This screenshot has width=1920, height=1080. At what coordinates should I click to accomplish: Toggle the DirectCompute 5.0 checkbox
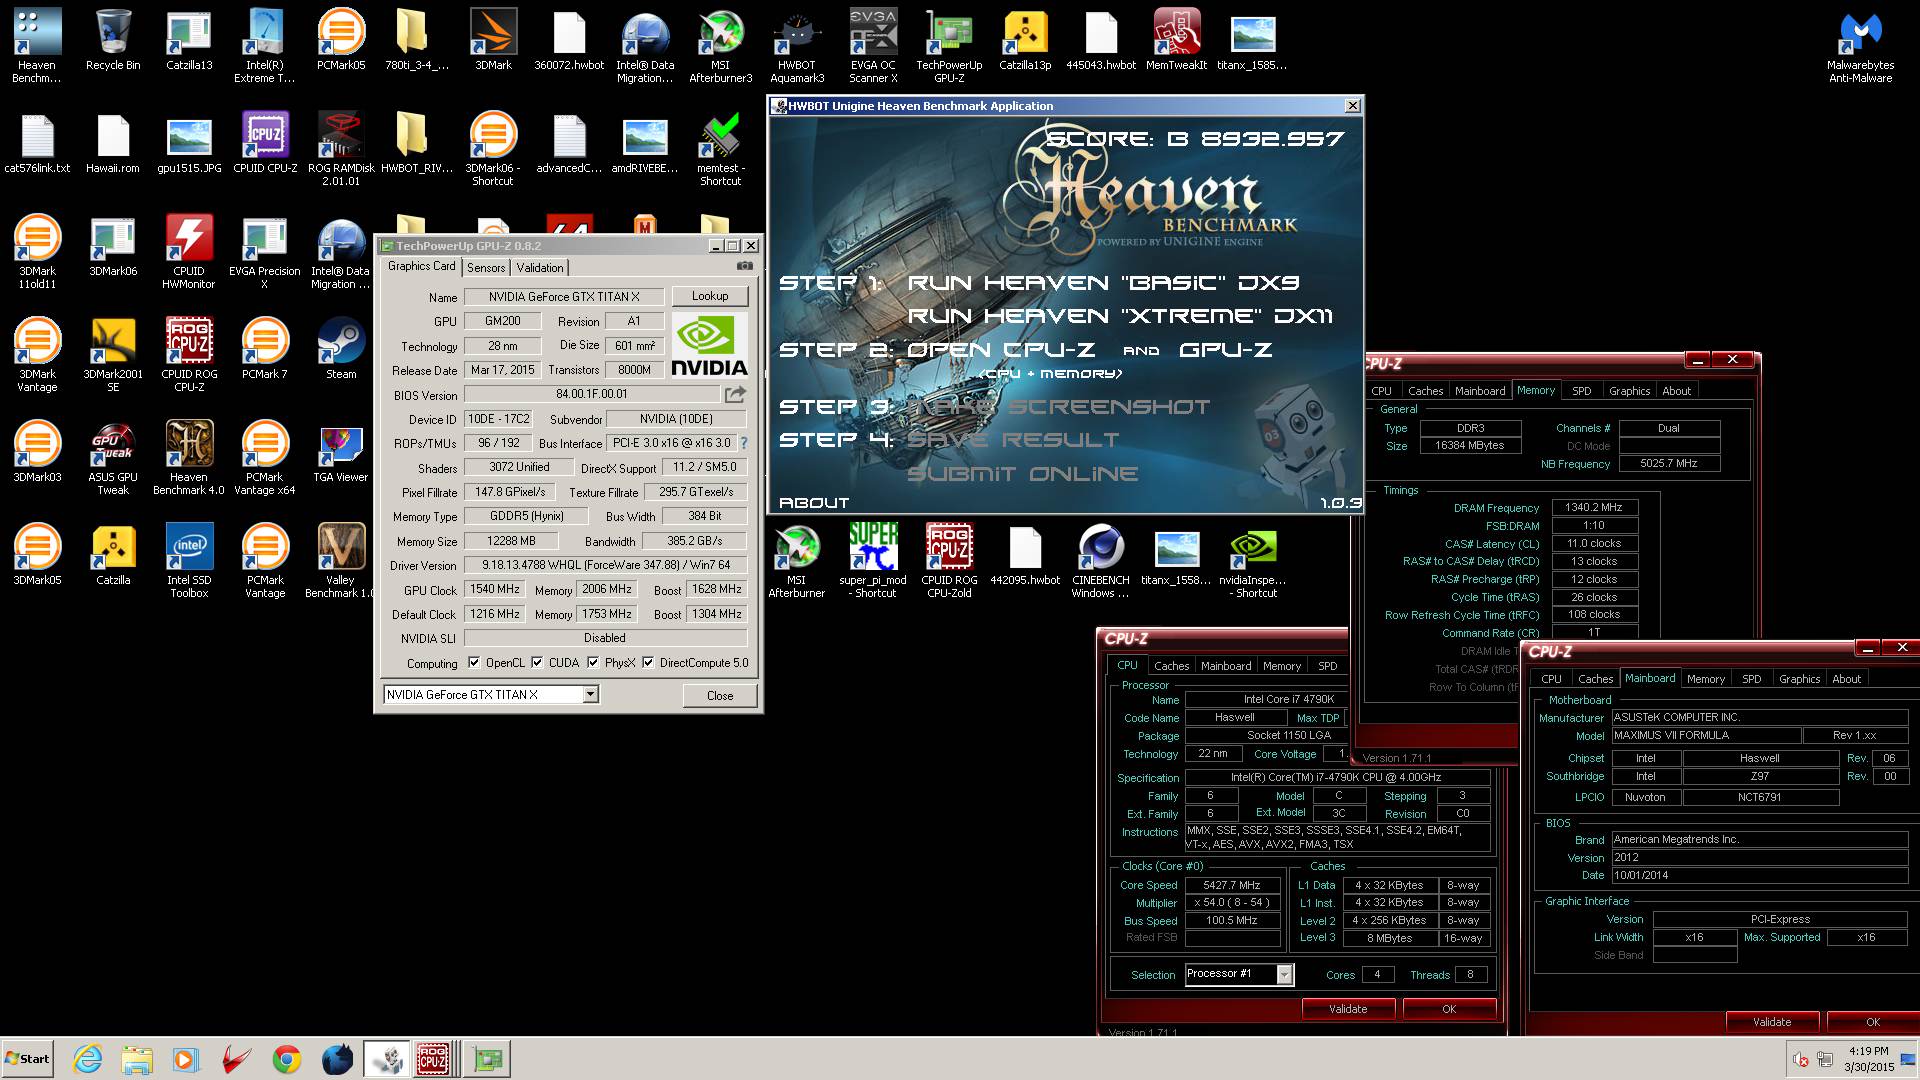pyautogui.click(x=648, y=663)
